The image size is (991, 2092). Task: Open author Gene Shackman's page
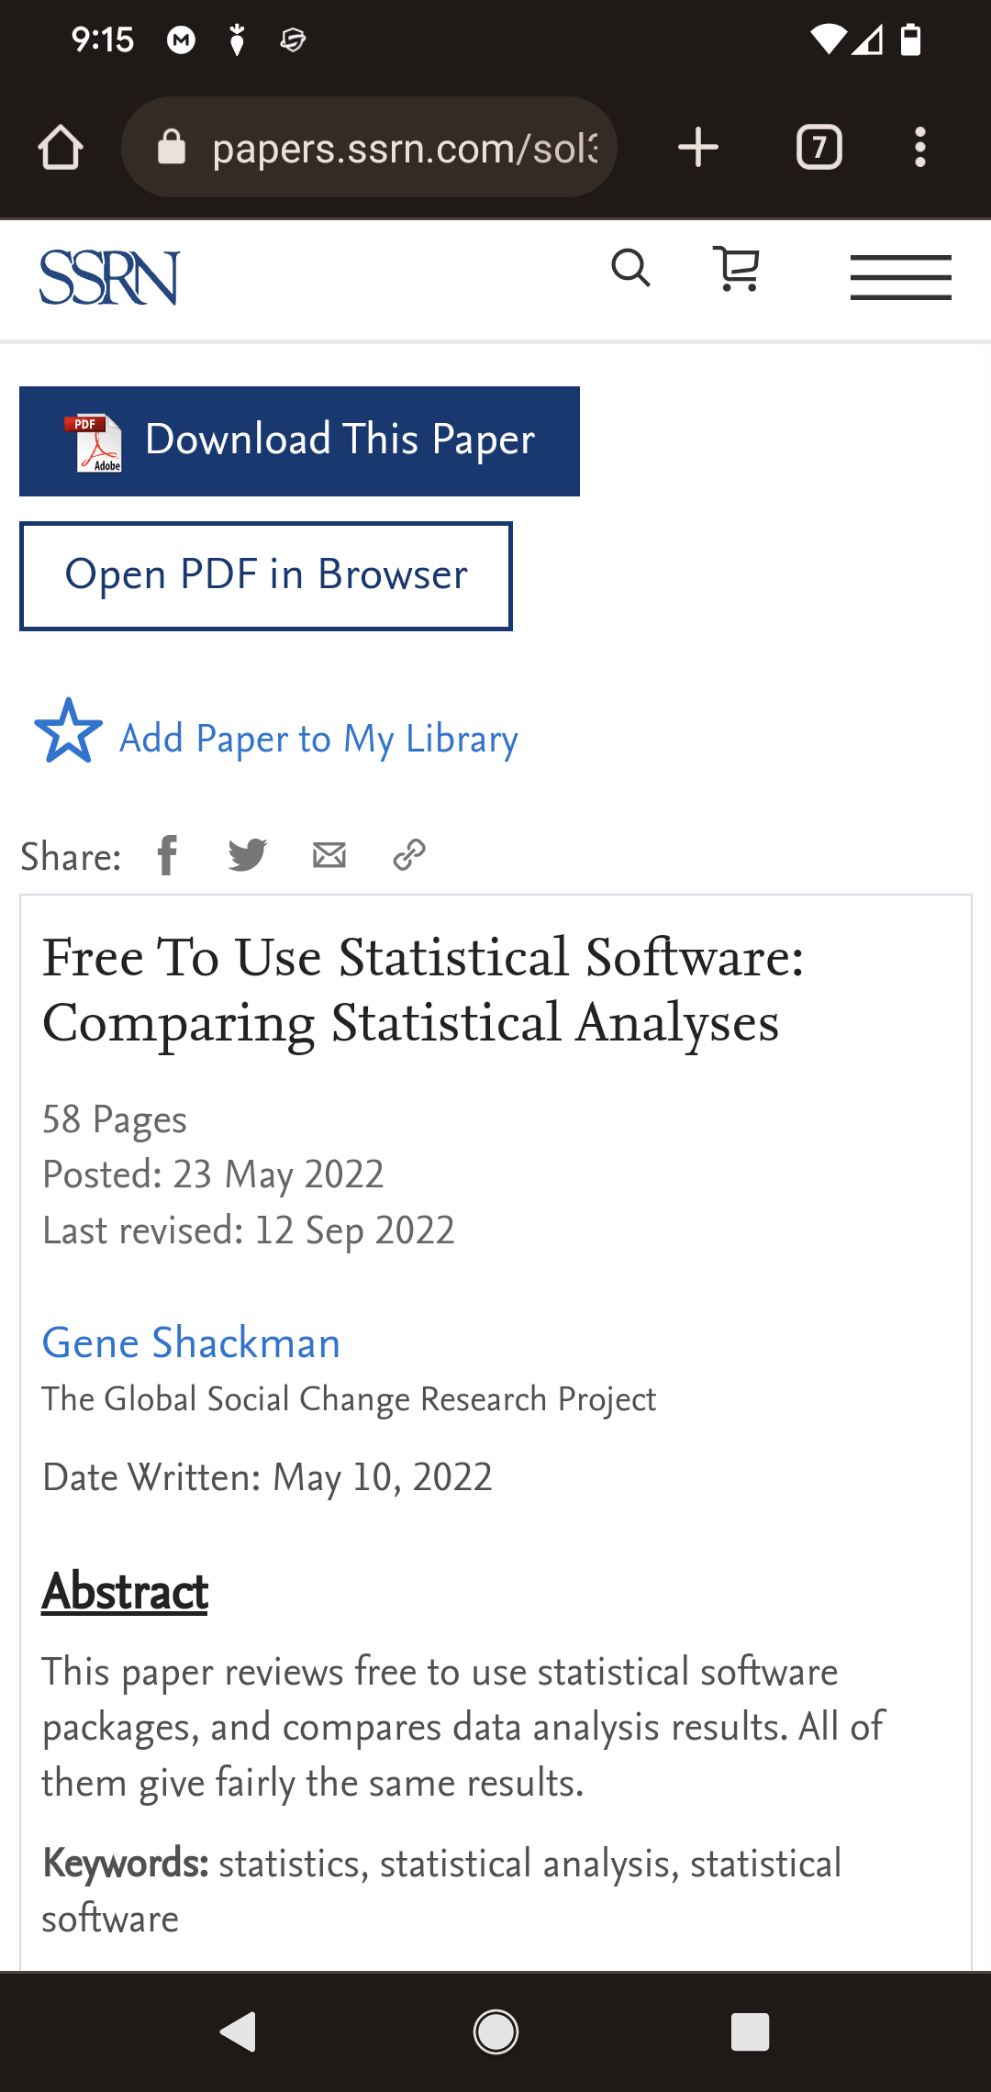pos(191,1343)
